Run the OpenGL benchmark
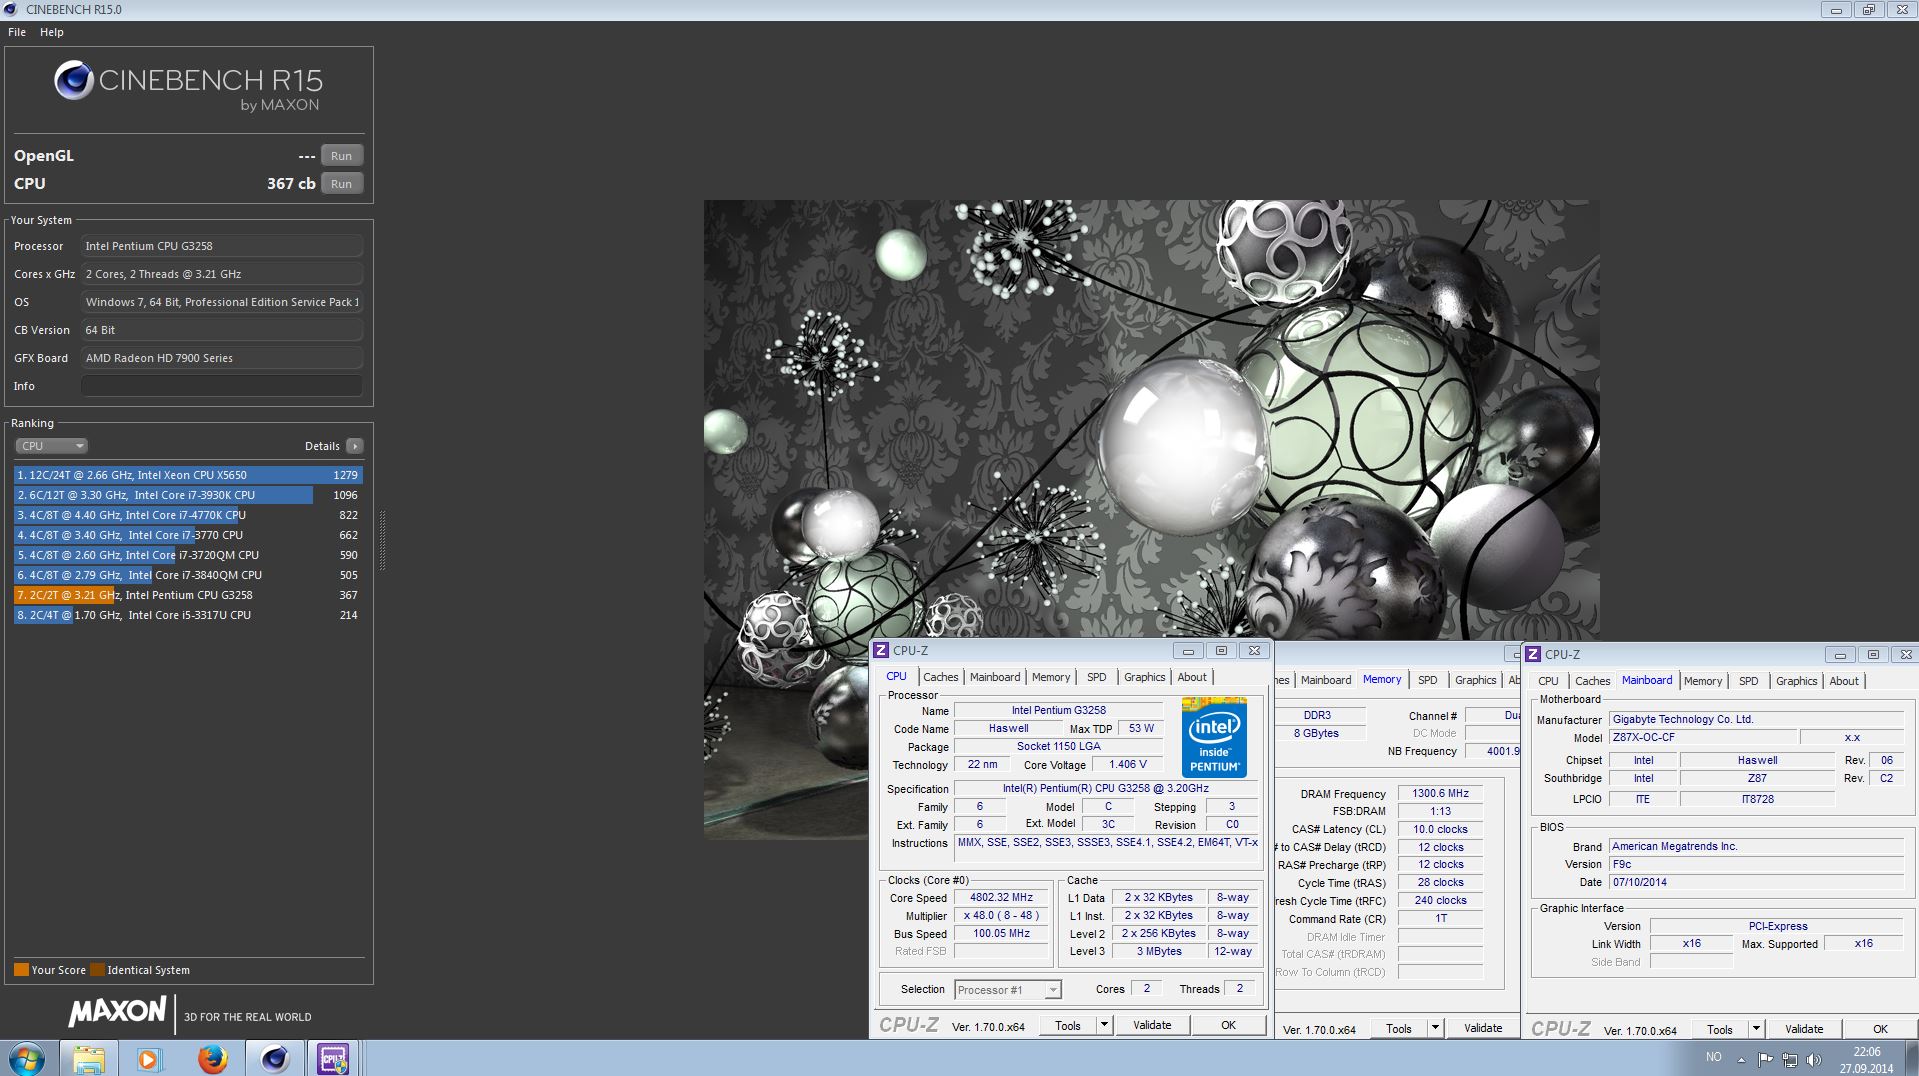 [x=342, y=156]
